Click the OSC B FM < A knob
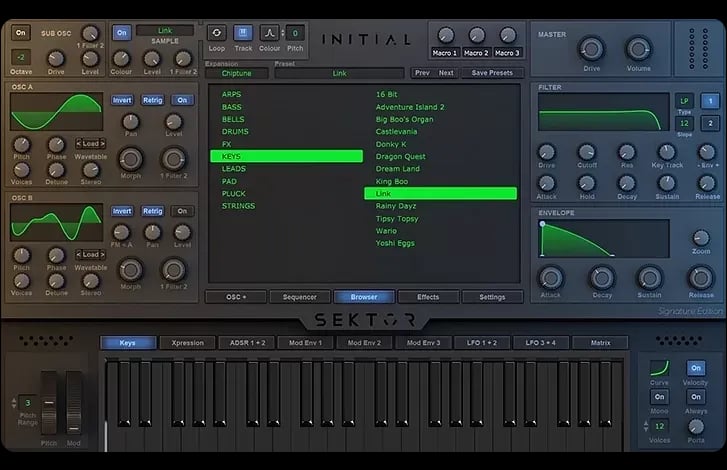The width and height of the screenshot is (727, 470). pyautogui.click(x=121, y=232)
